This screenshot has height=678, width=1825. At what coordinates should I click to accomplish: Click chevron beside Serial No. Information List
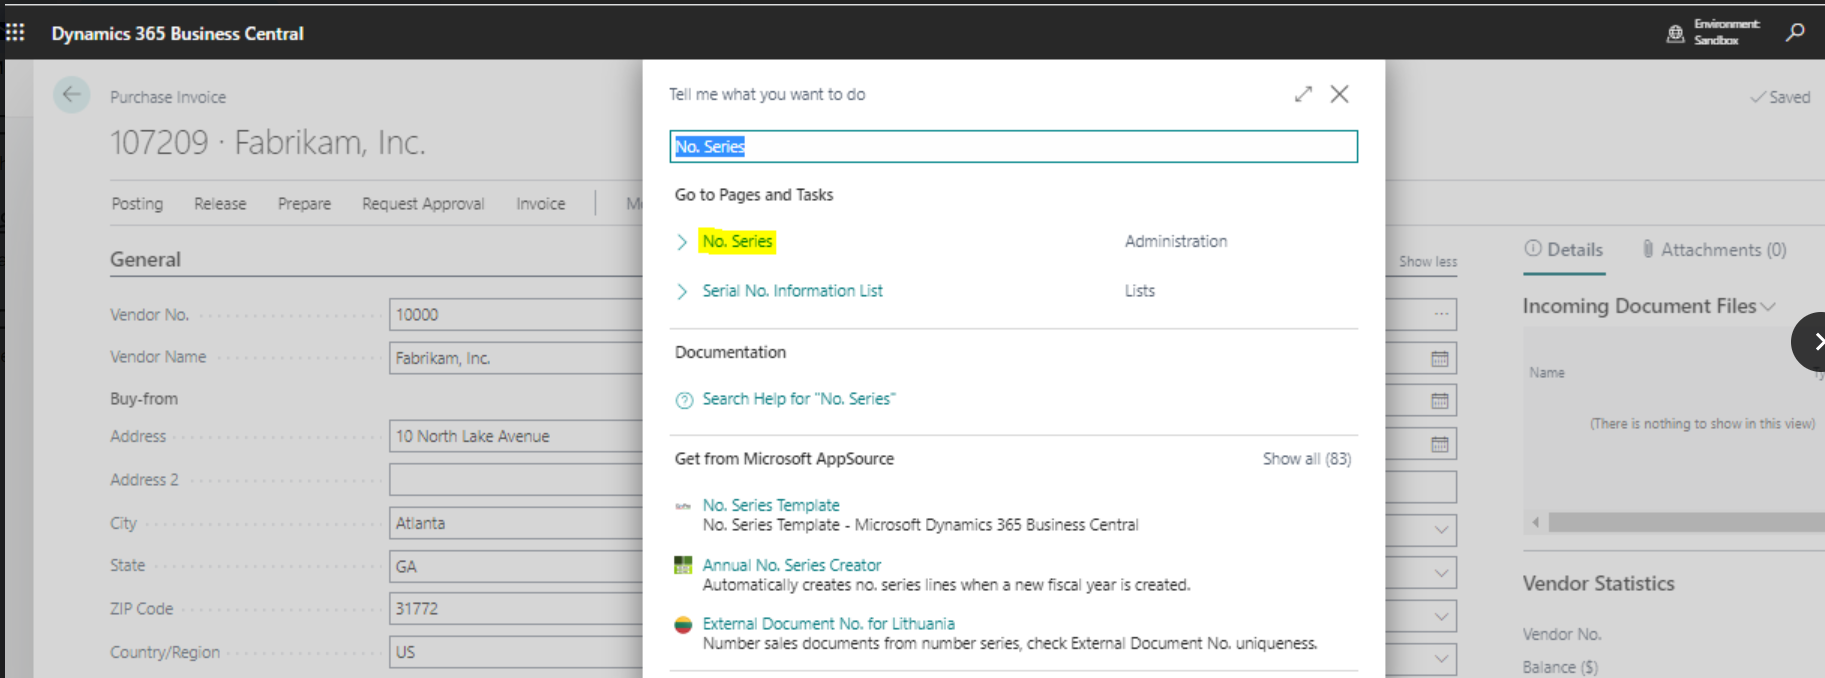682,291
